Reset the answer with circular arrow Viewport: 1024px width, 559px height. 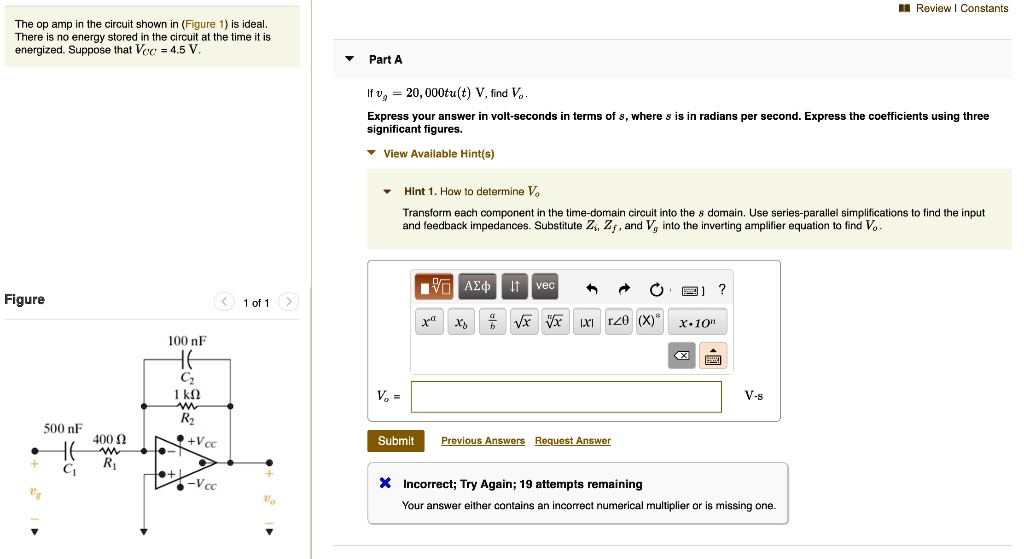[656, 289]
